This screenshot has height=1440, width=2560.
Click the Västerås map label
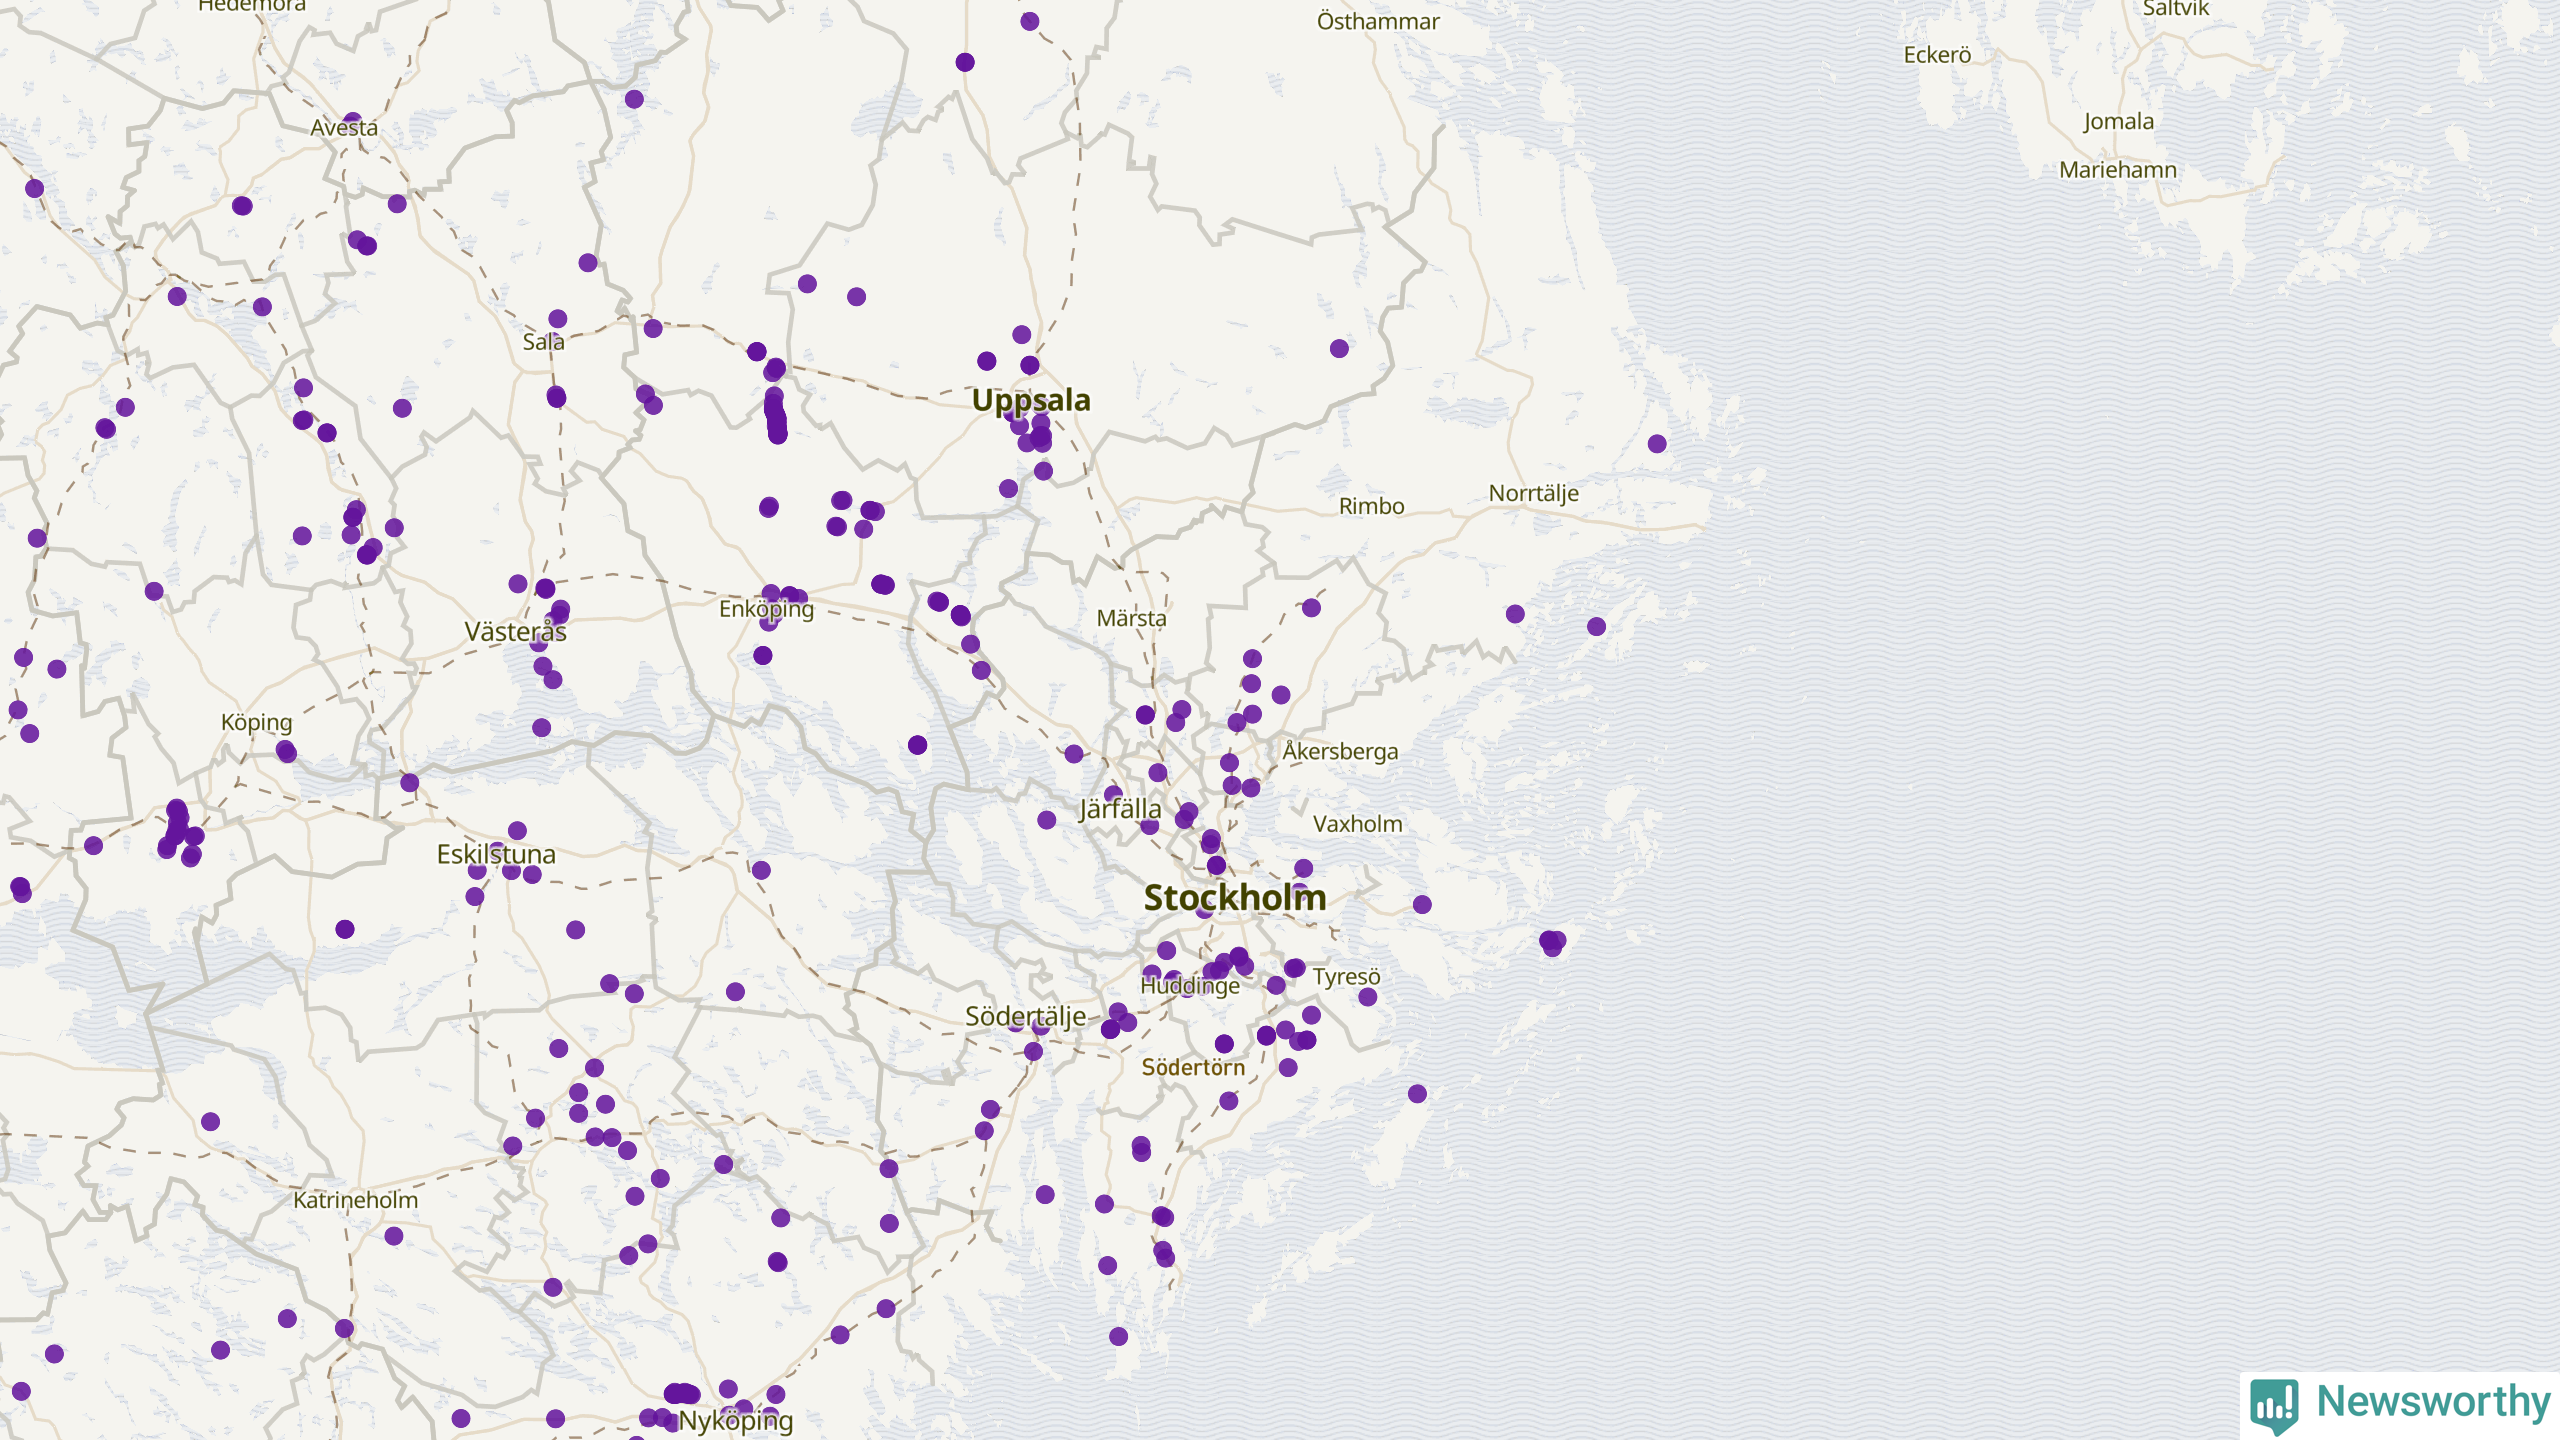point(515,632)
